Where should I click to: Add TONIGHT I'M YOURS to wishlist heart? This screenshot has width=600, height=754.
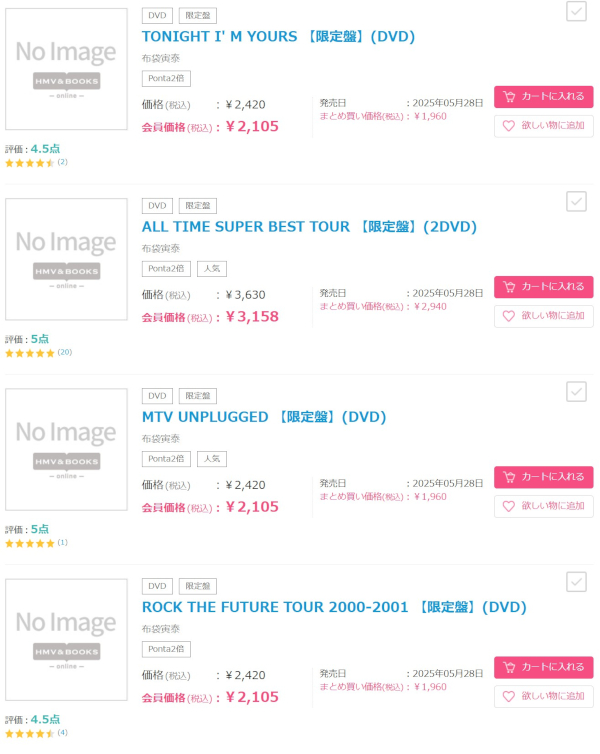pos(543,126)
